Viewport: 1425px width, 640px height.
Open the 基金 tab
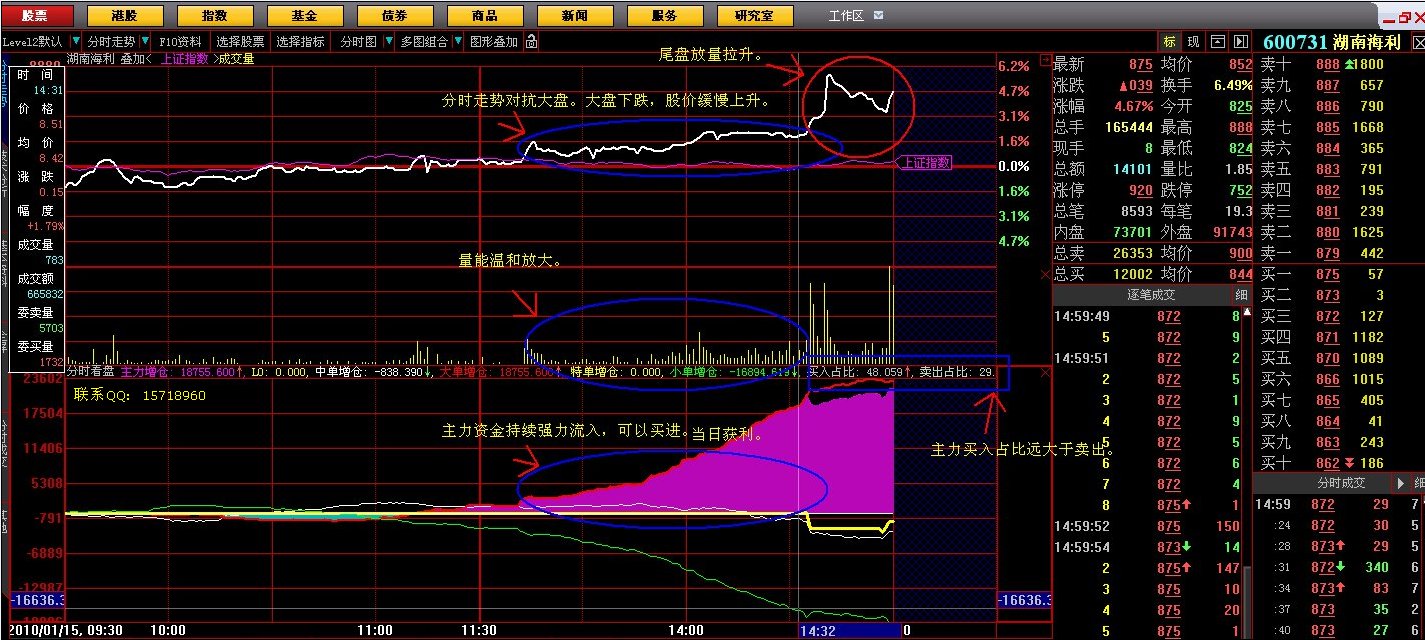tap(304, 16)
